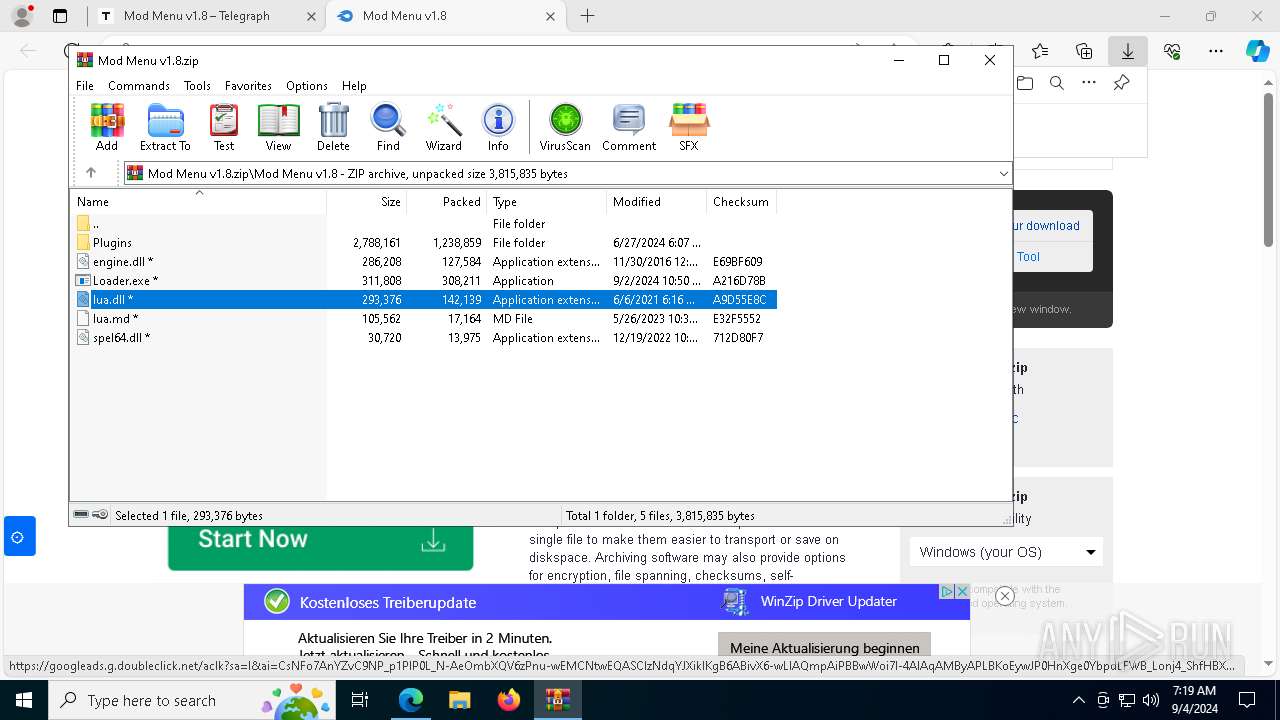
Task: Sort files by Size column
Action: coord(366,202)
